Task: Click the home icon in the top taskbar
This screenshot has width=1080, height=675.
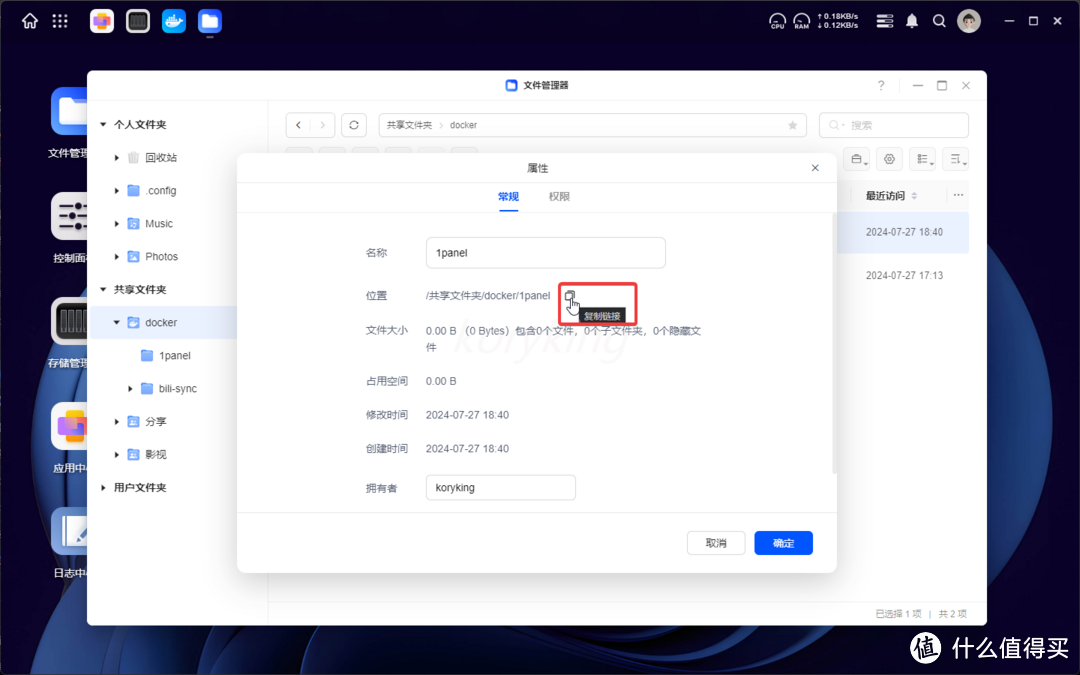Action: point(29,20)
